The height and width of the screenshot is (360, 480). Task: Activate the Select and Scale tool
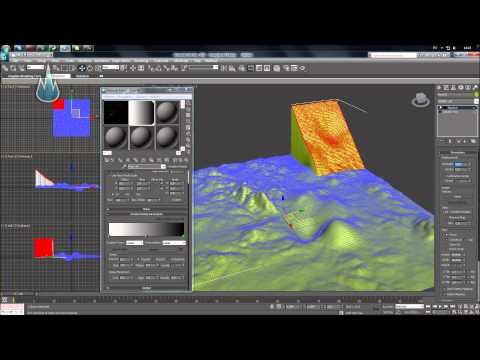pyautogui.click(x=98, y=68)
